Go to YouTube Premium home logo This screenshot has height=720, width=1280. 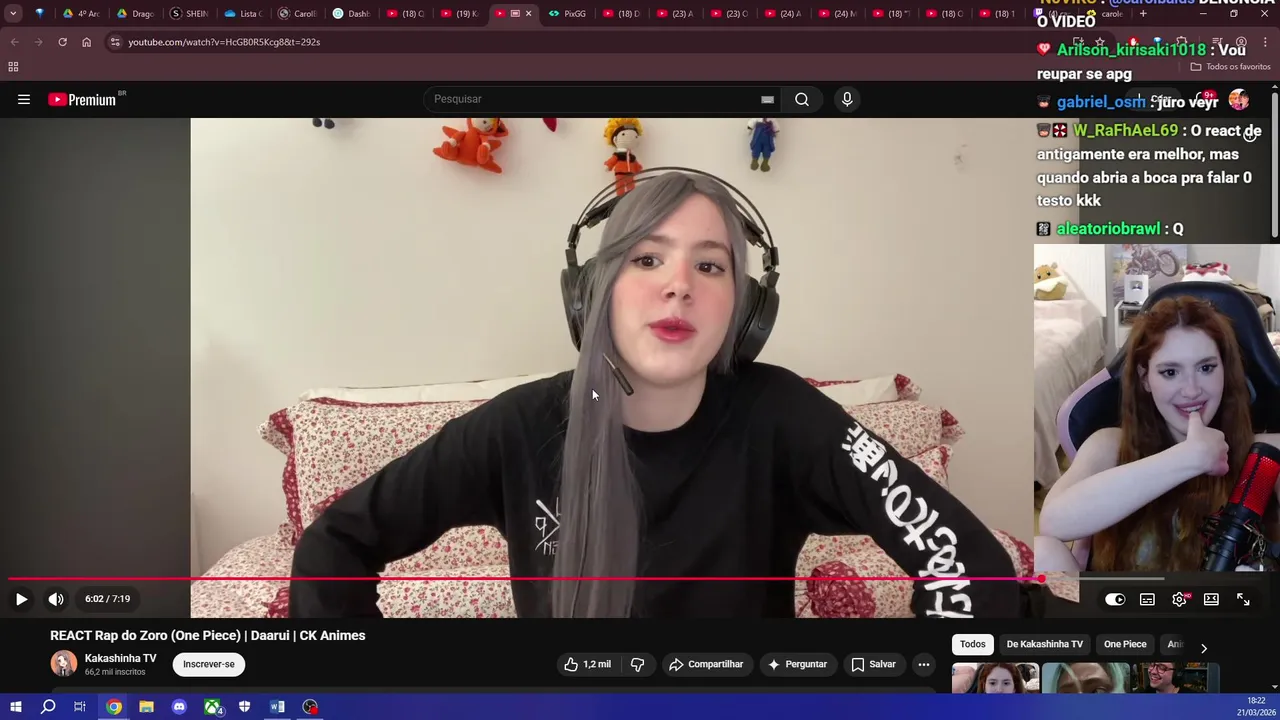[82, 99]
